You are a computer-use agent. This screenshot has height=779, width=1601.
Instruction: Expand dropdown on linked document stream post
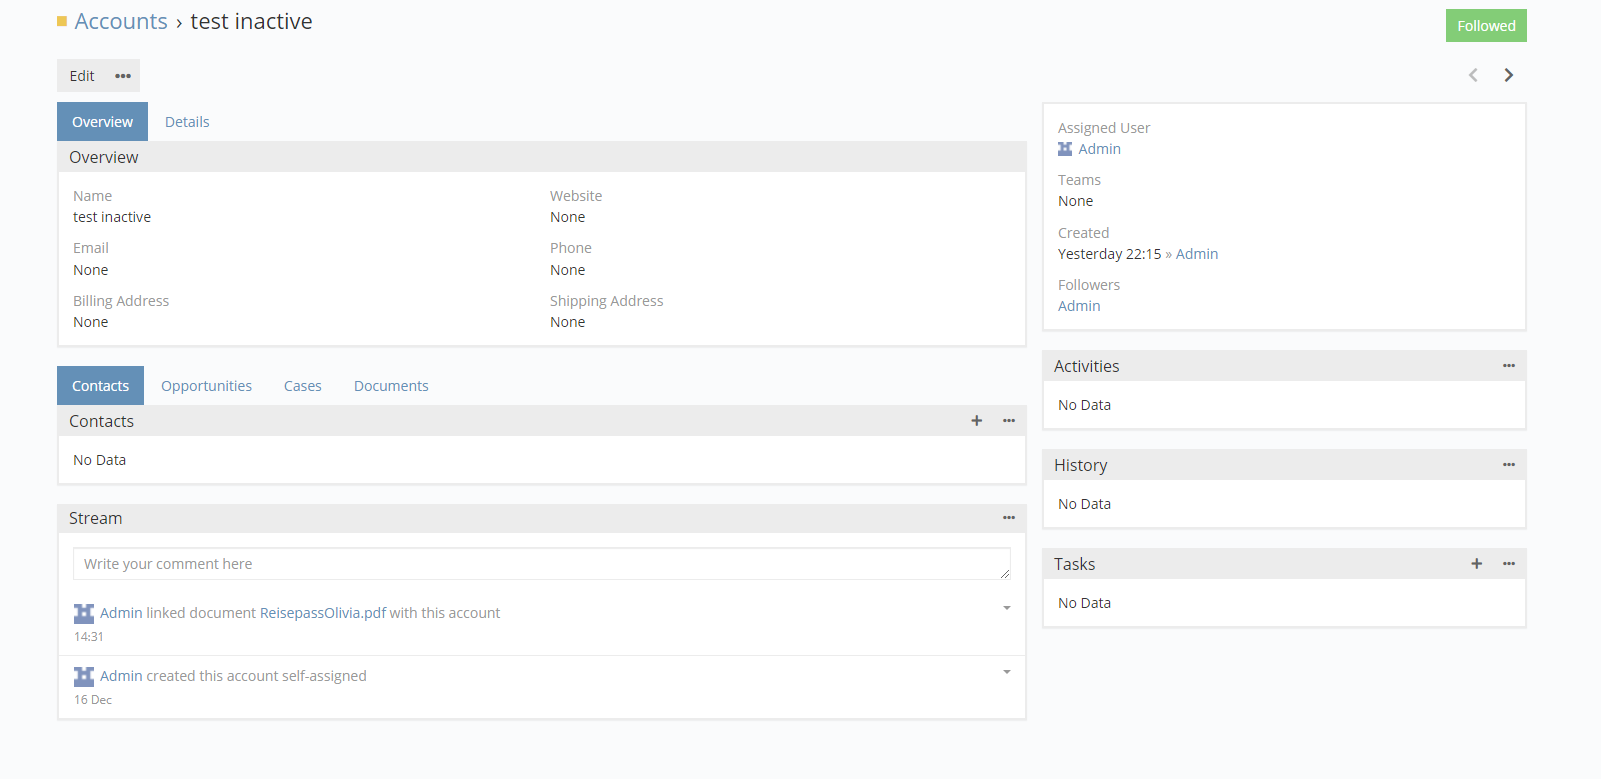pos(1007,608)
